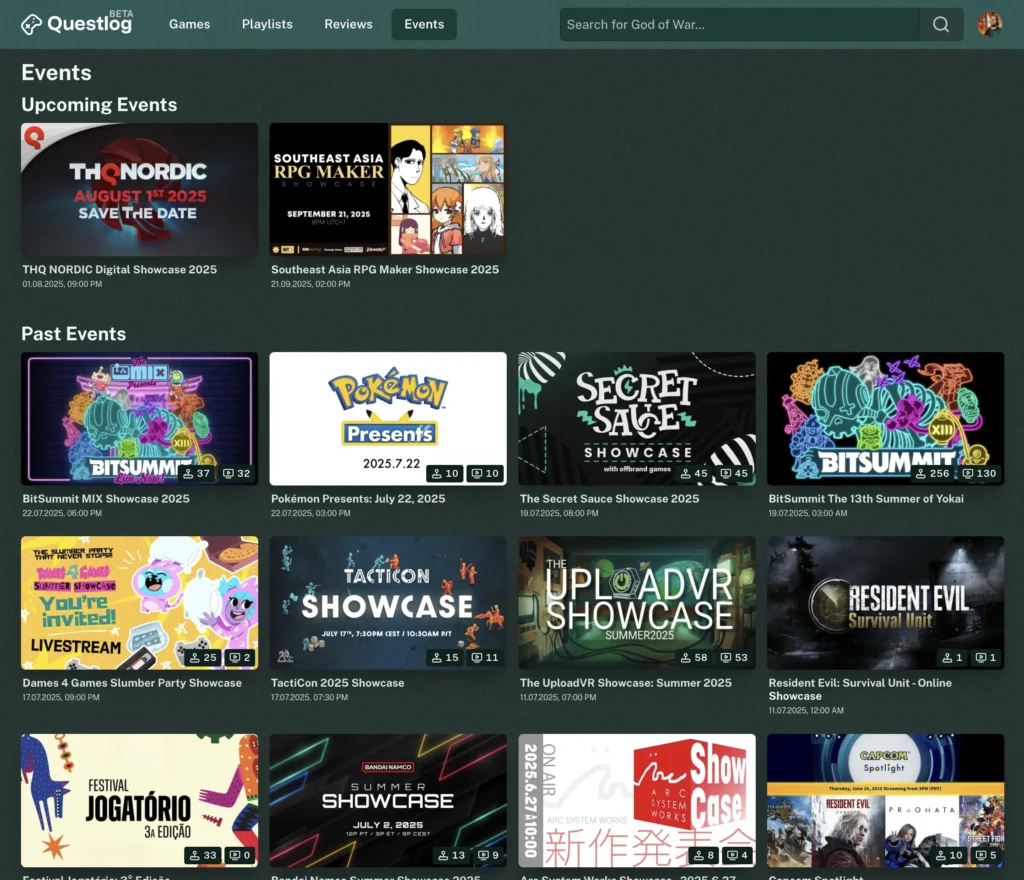
Task: Click the 25 attendees badge on Dames 4 Games
Action: pyautogui.click(x=202, y=657)
